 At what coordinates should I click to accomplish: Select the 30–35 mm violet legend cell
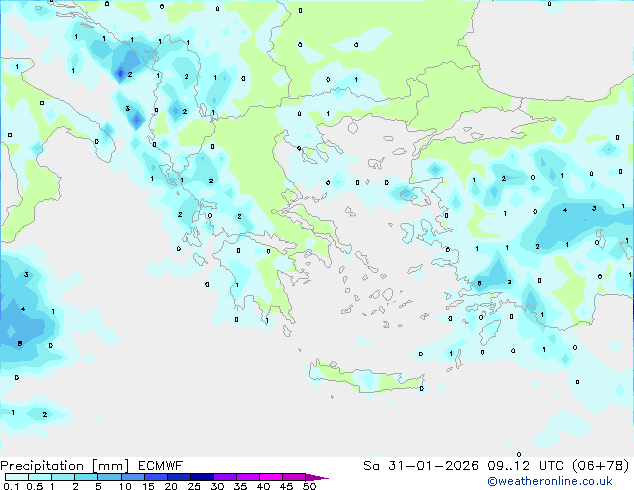[225, 477]
